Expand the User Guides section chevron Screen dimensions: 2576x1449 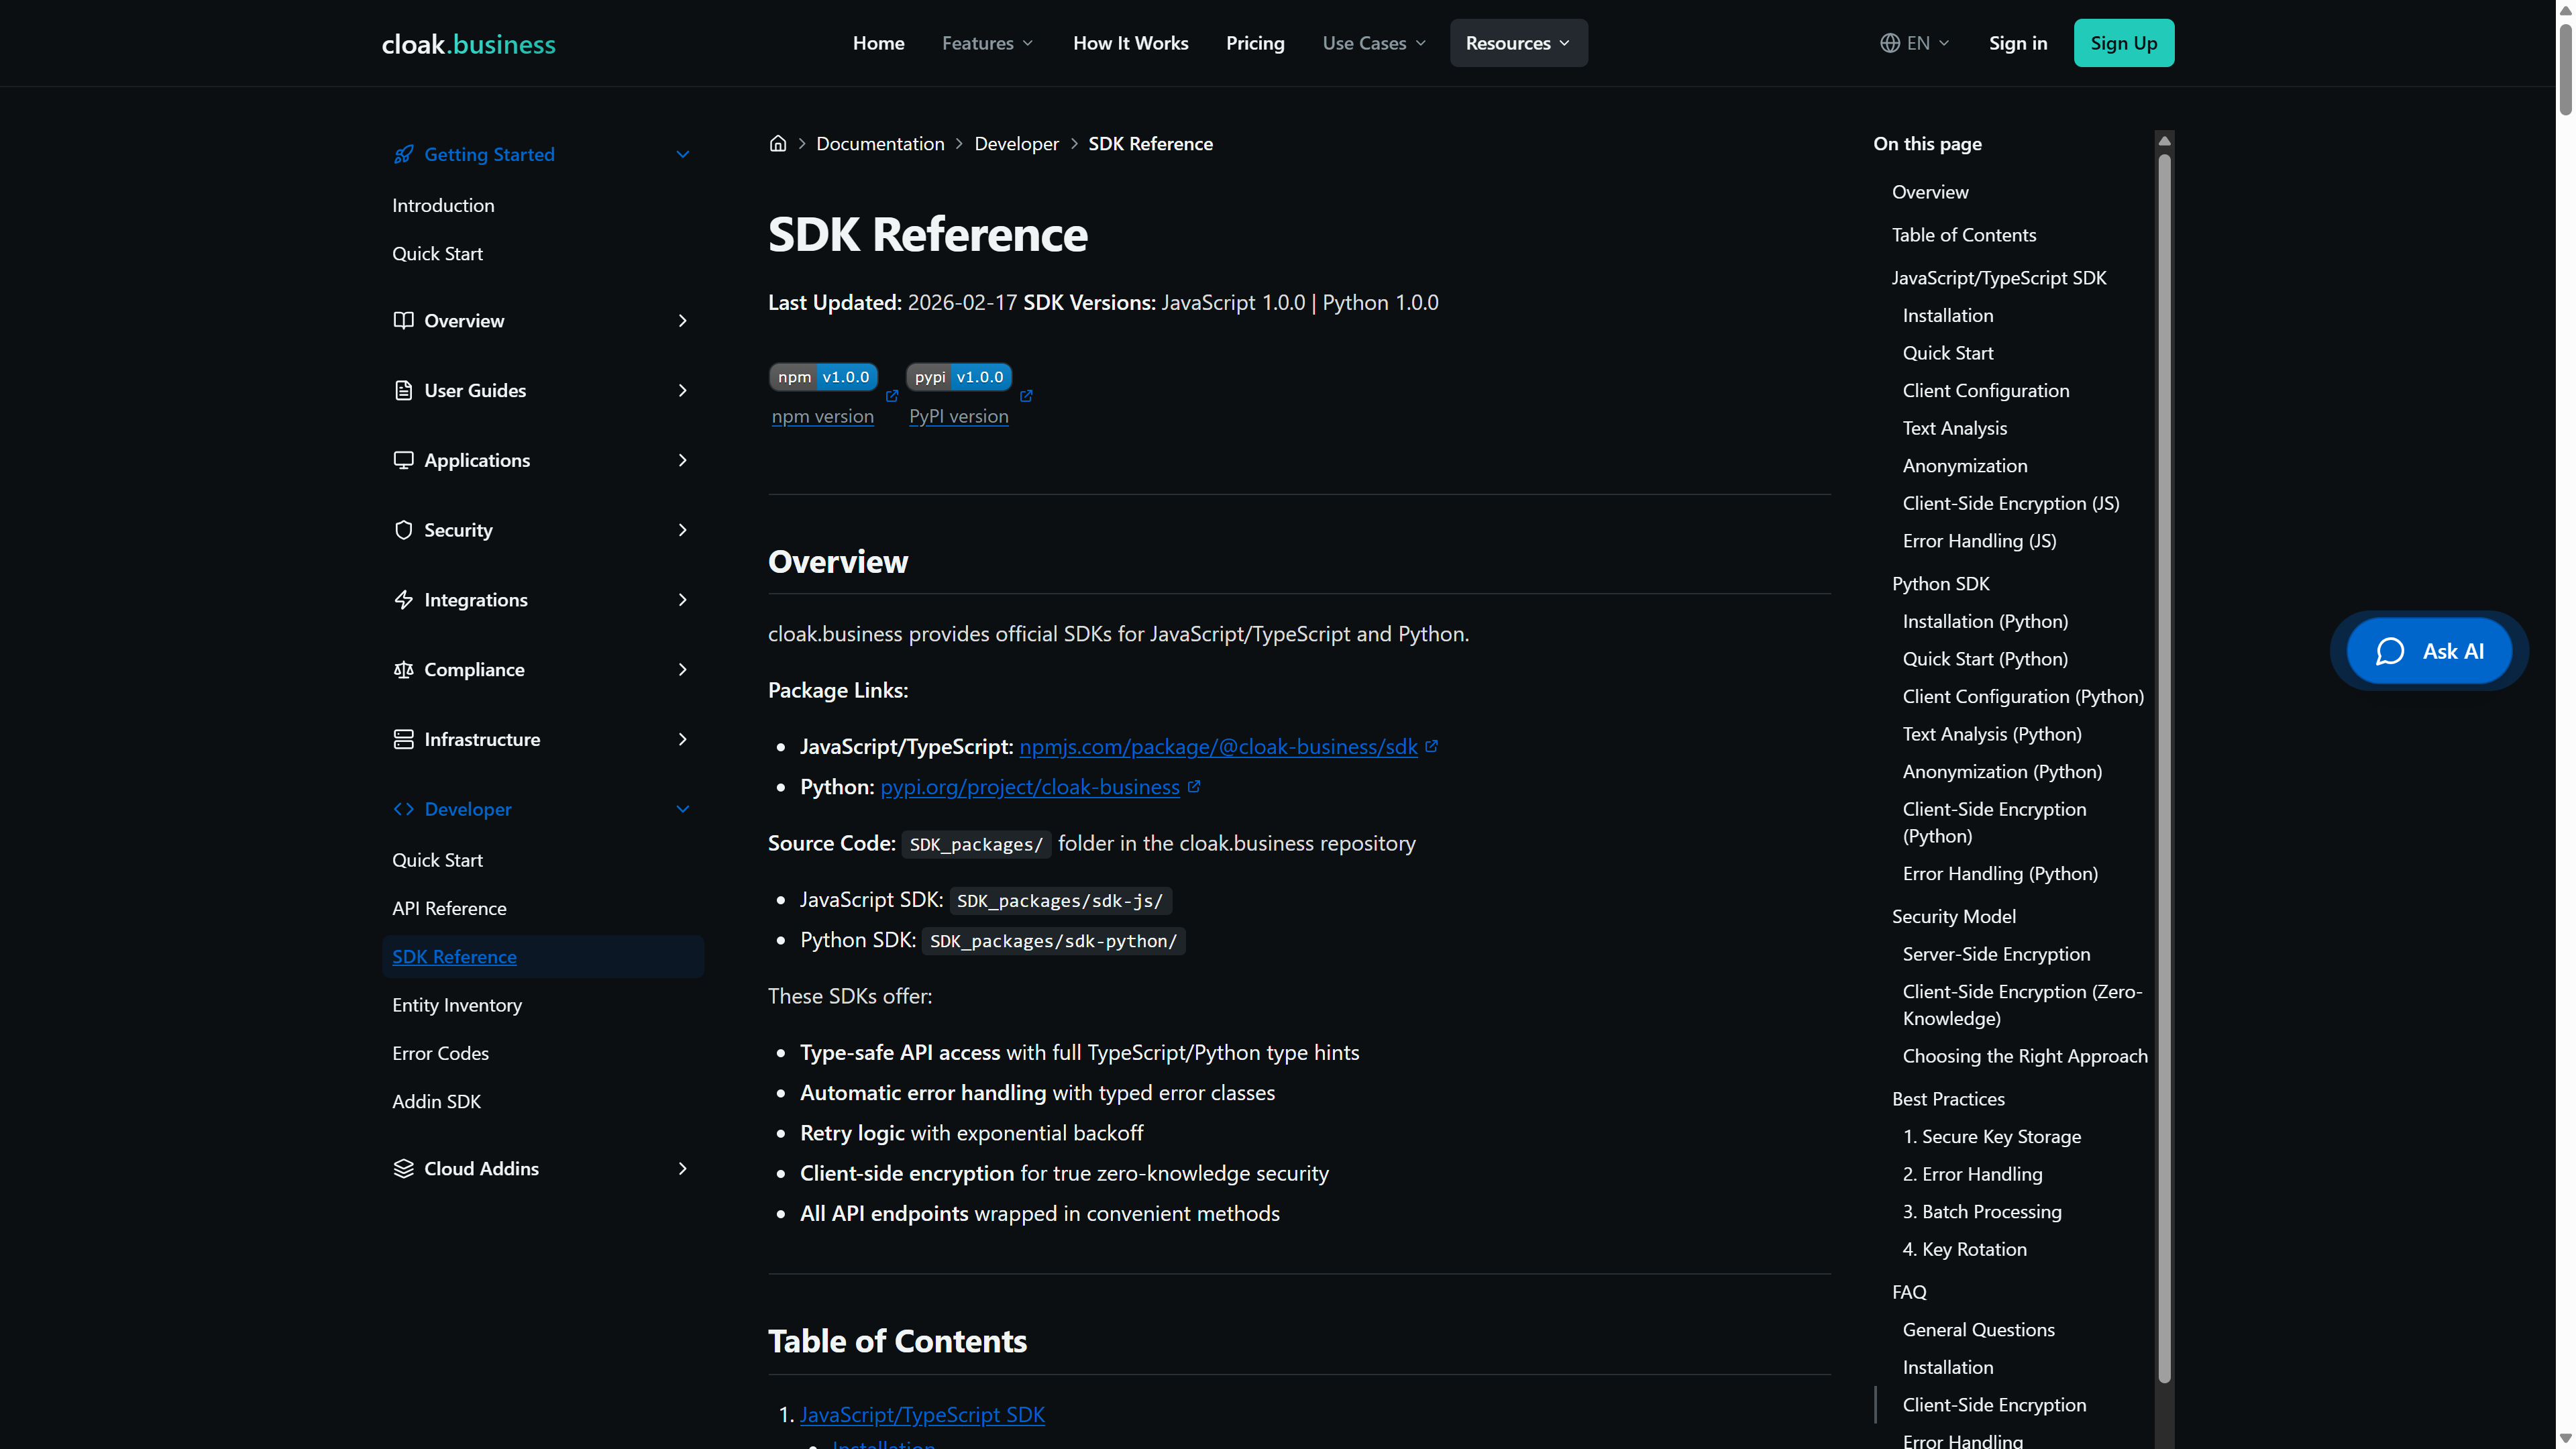pos(683,390)
